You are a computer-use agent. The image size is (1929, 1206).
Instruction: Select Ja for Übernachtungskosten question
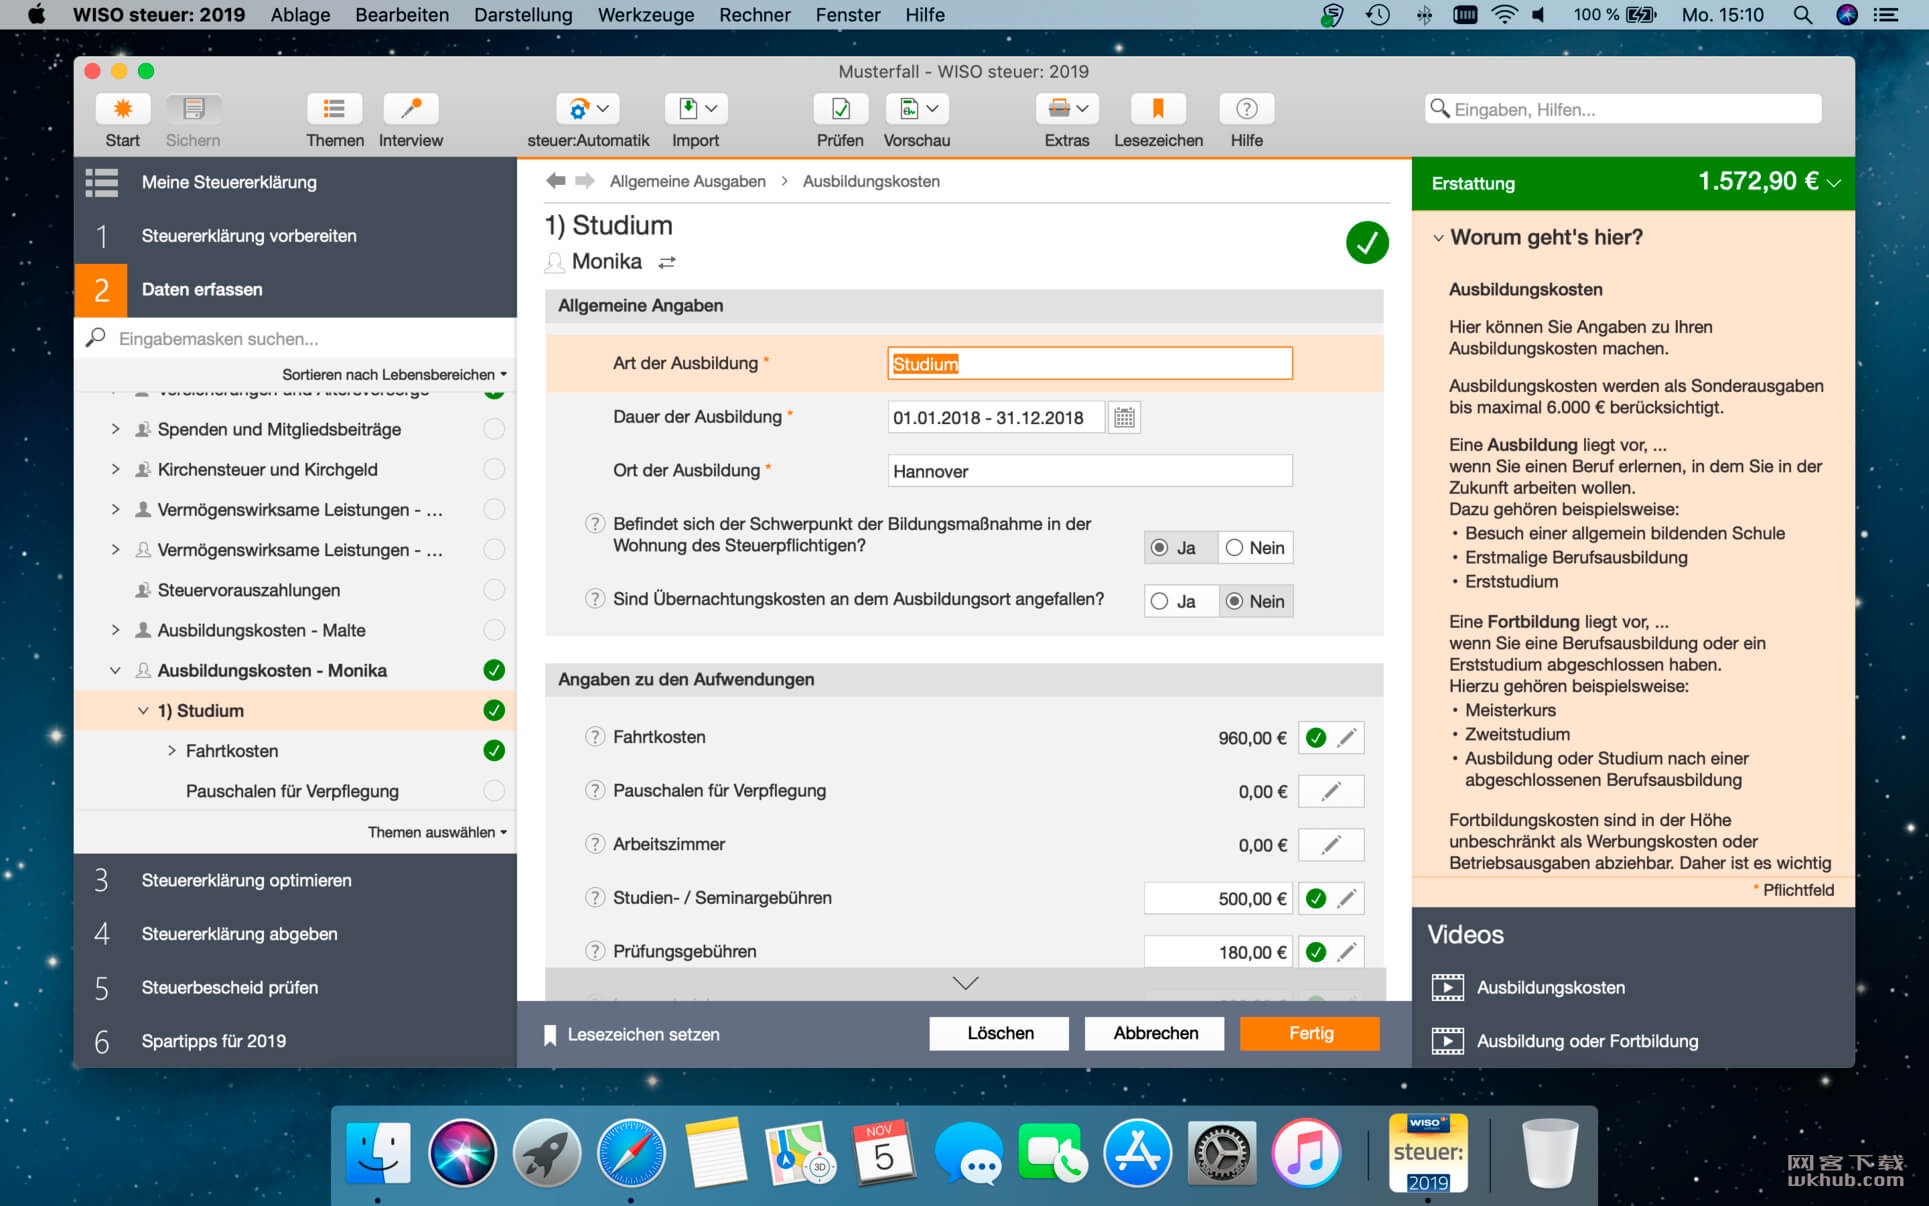pos(1182,601)
